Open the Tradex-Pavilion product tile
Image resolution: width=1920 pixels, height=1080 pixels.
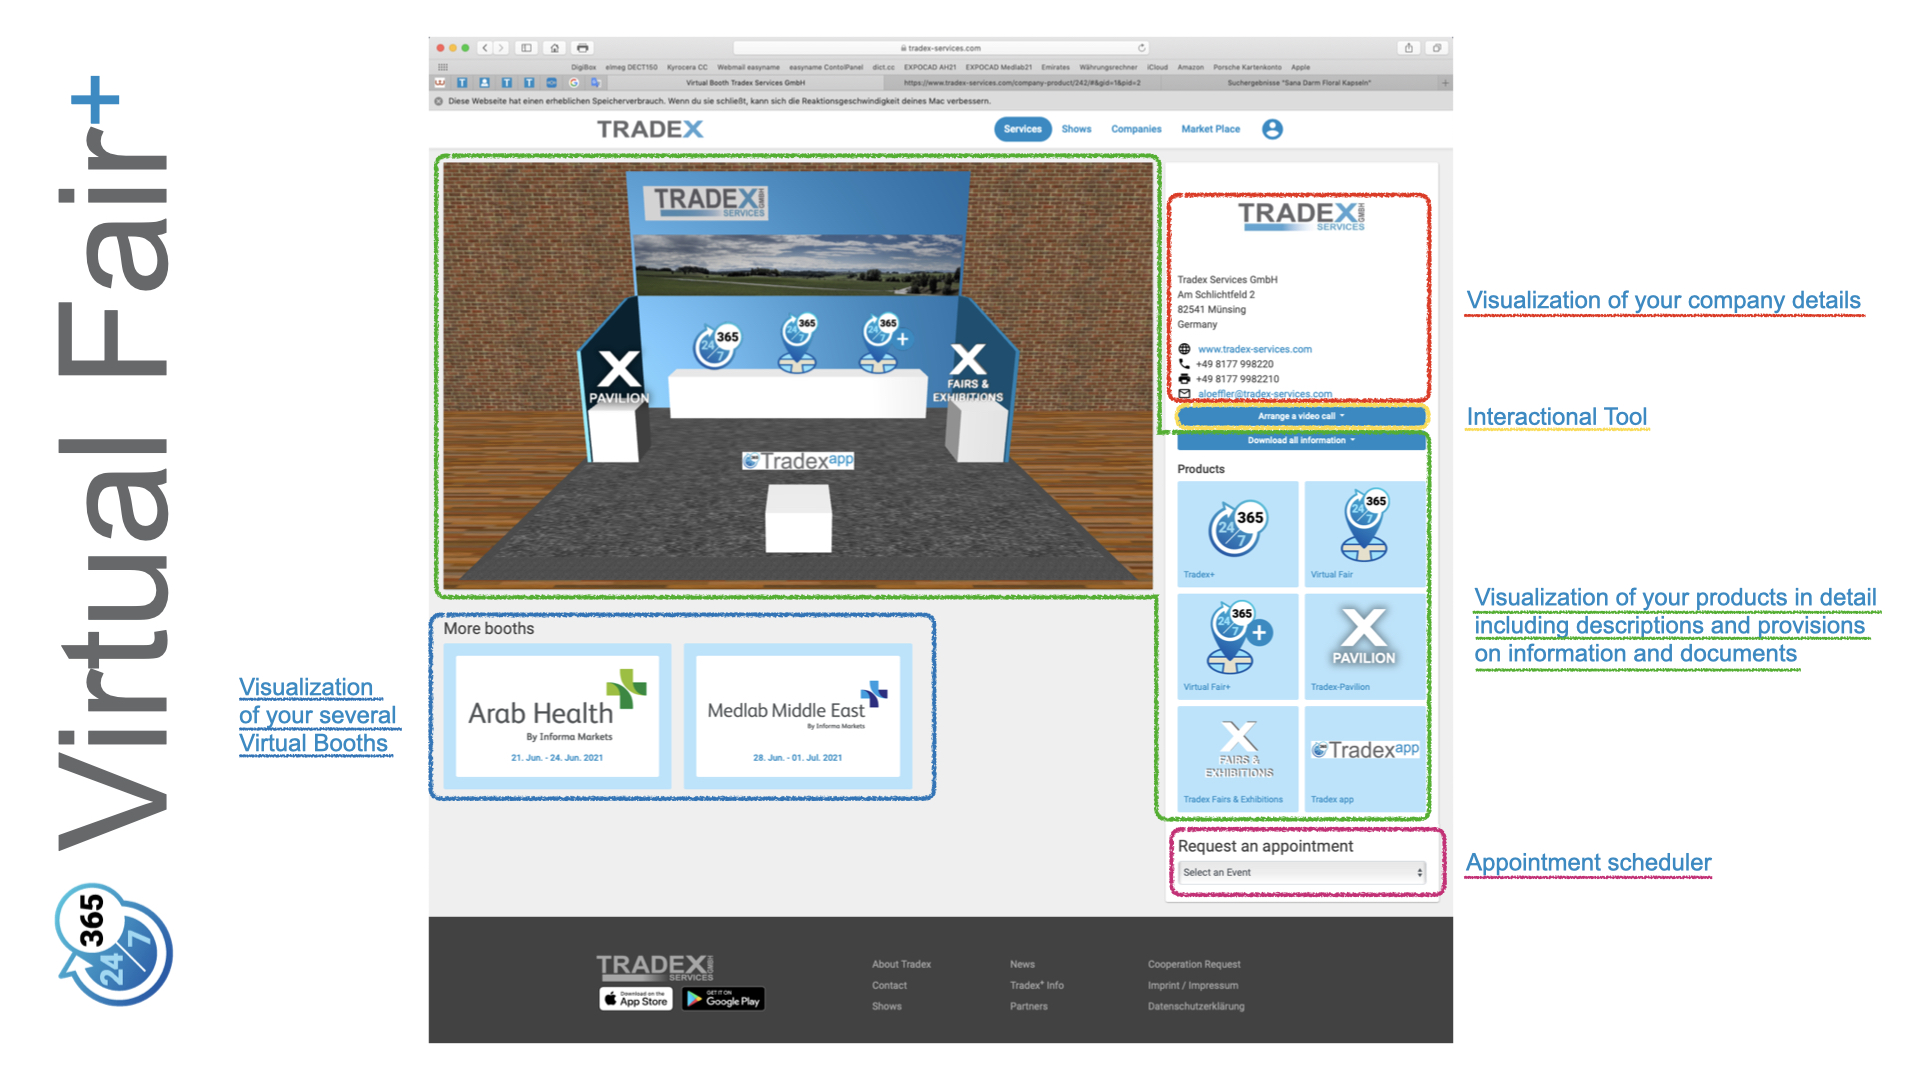(1364, 645)
